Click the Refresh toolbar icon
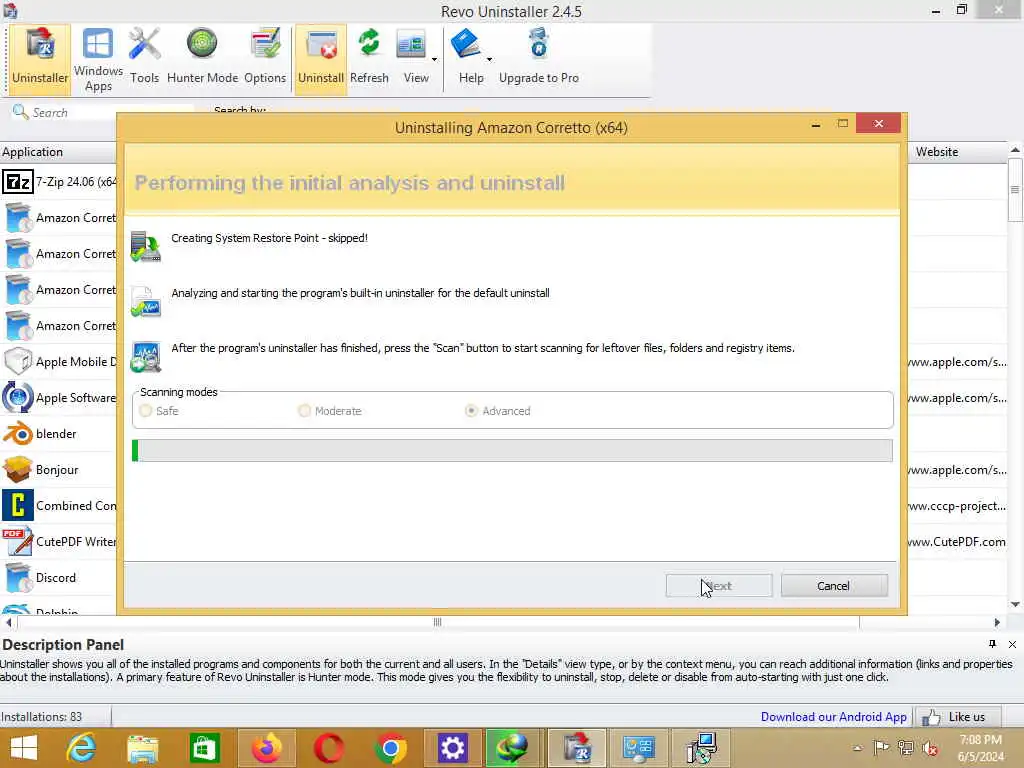Viewport: 1024px width, 768px height. tap(369, 57)
